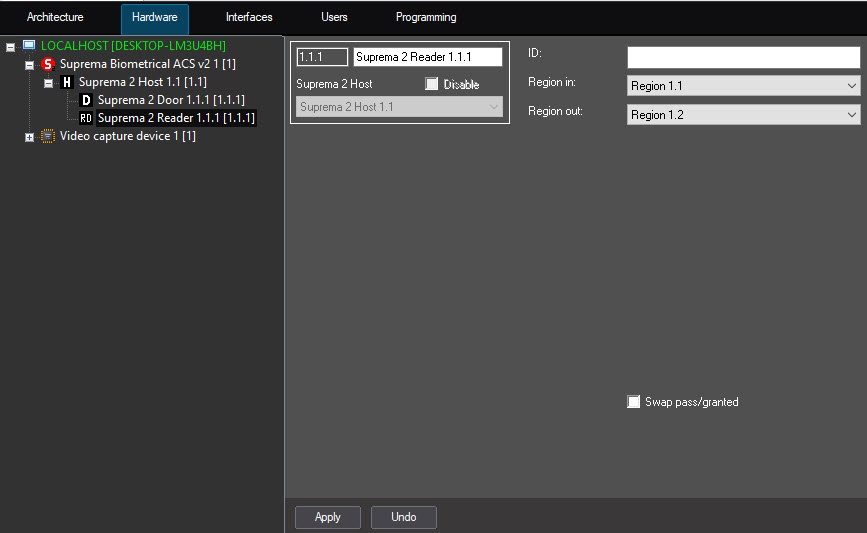
Task: Click the D icon of Suprema 2 Door
Action: 86,100
